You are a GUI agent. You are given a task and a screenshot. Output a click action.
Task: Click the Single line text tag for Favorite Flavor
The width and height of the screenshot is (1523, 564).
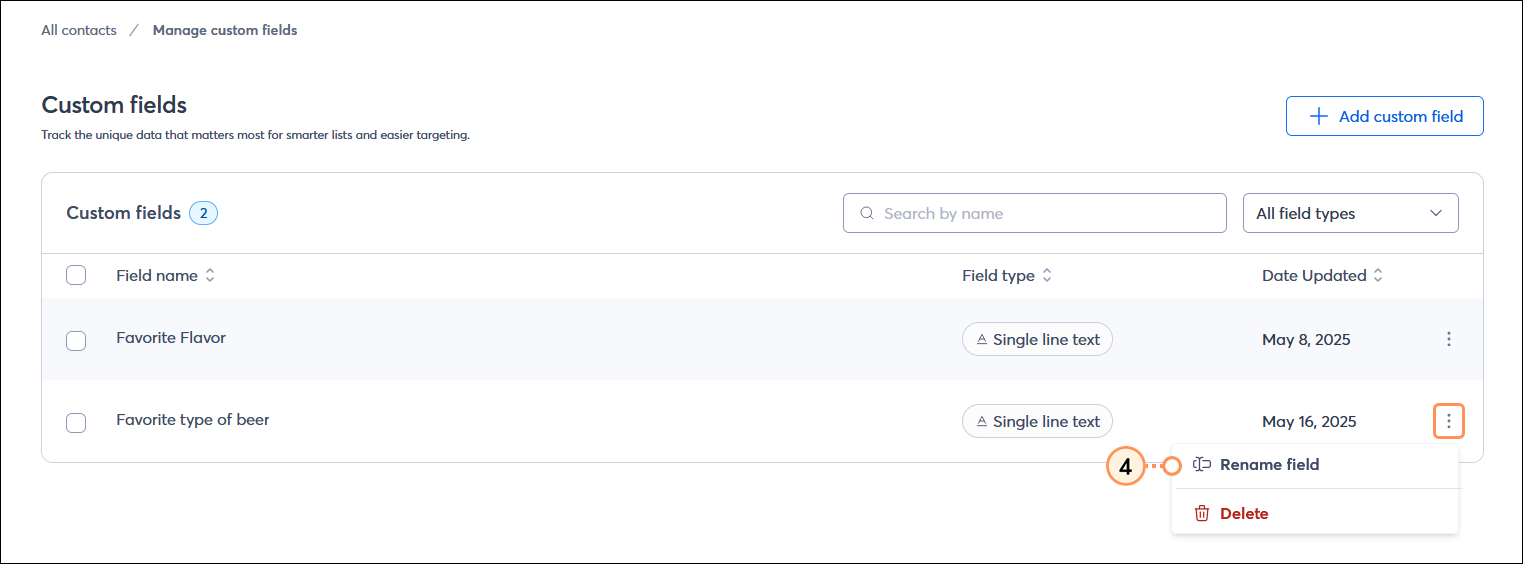[1037, 339]
